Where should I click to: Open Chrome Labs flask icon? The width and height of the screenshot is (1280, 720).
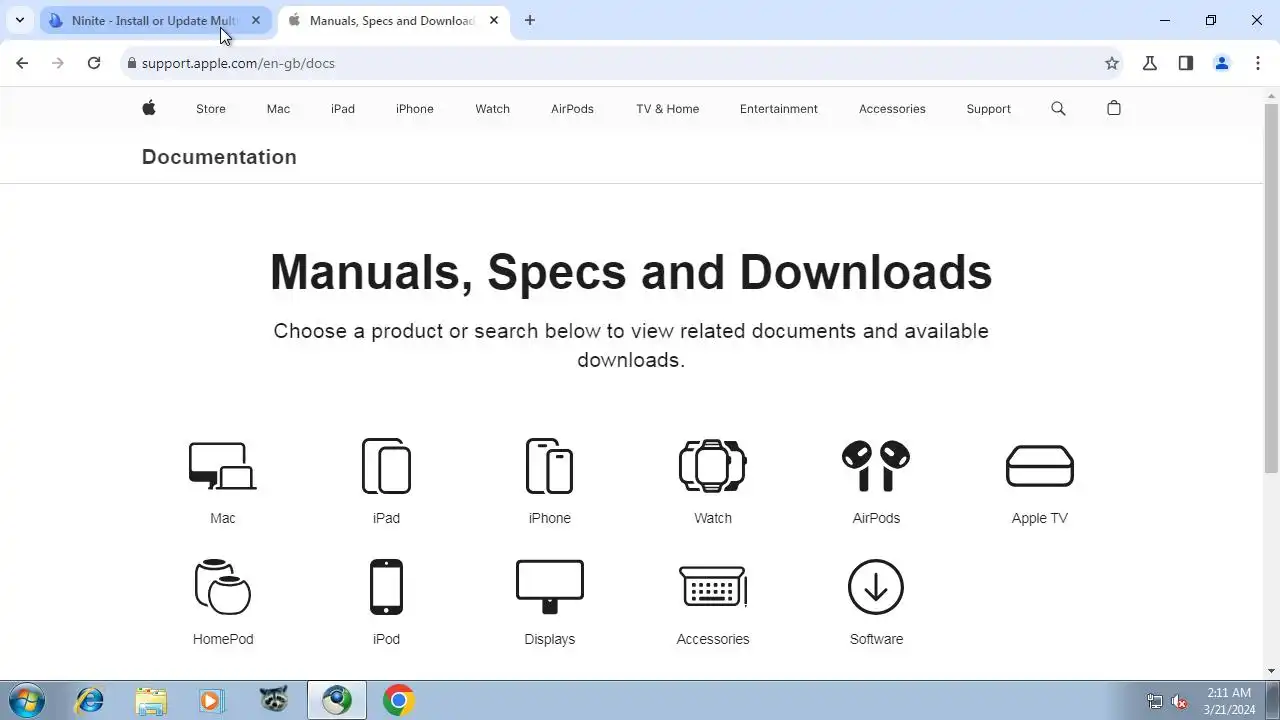[1150, 63]
